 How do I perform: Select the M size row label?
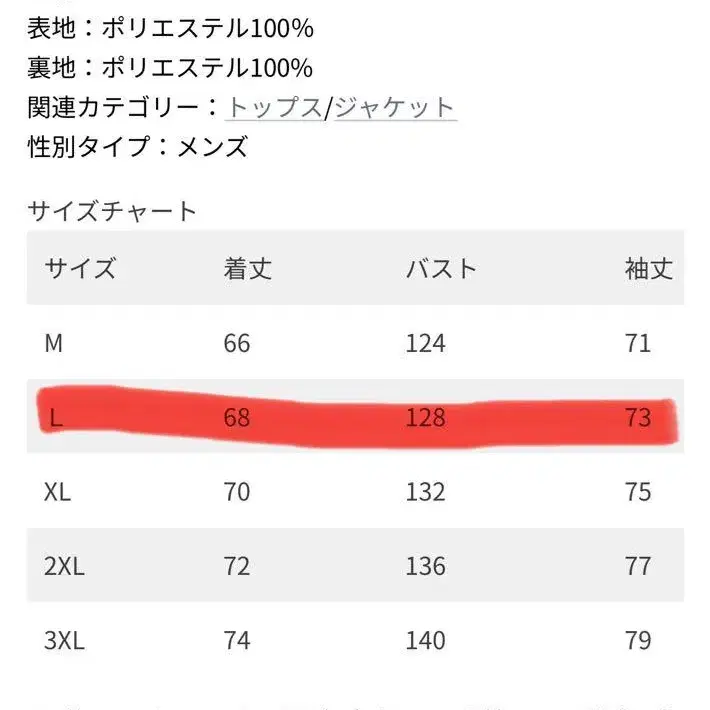pos(54,343)
